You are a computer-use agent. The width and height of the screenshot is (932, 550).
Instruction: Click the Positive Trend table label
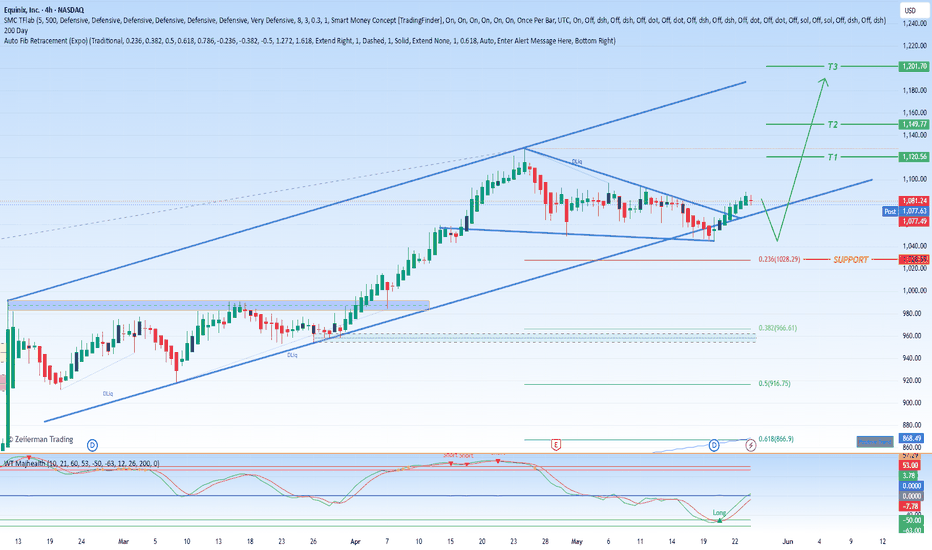875,442
